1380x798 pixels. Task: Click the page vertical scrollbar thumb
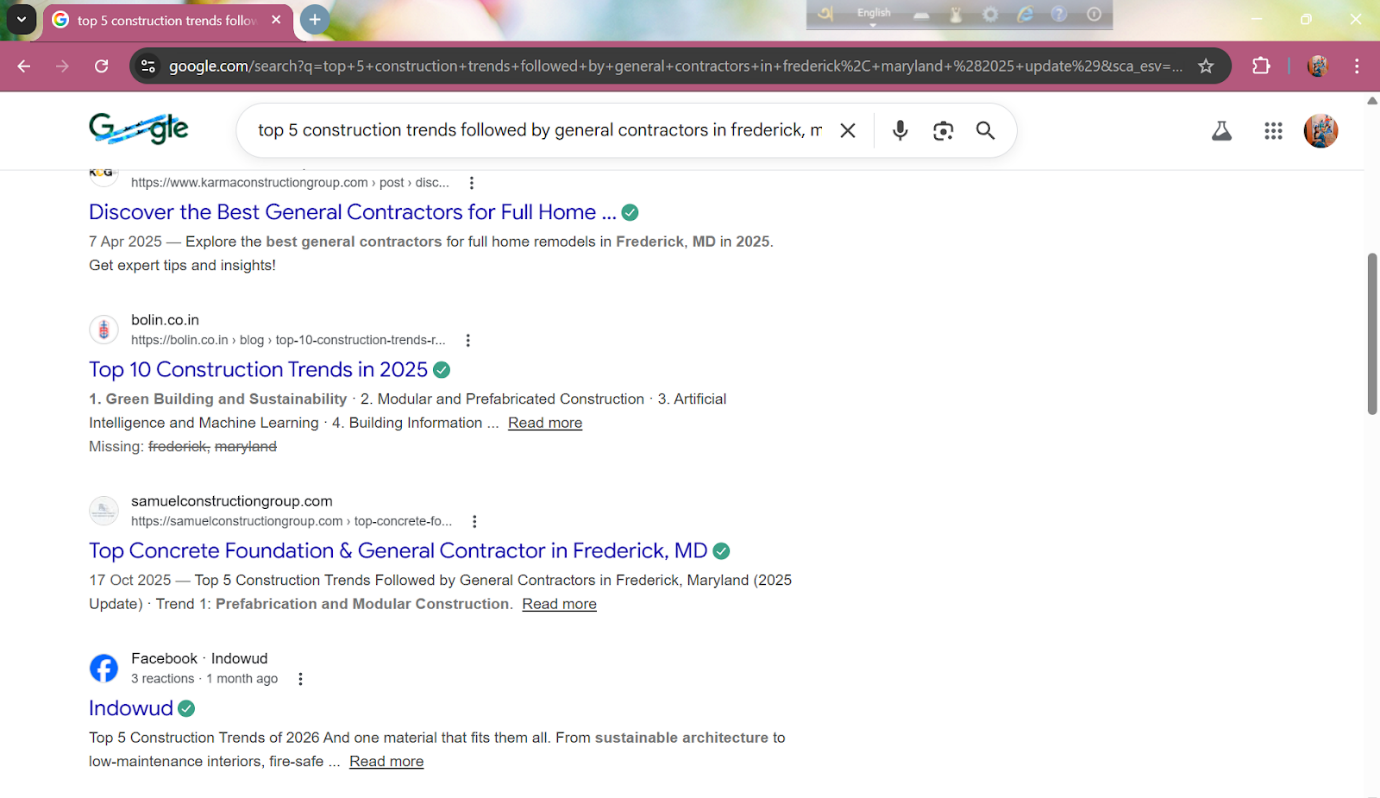tap(1372, 333)
